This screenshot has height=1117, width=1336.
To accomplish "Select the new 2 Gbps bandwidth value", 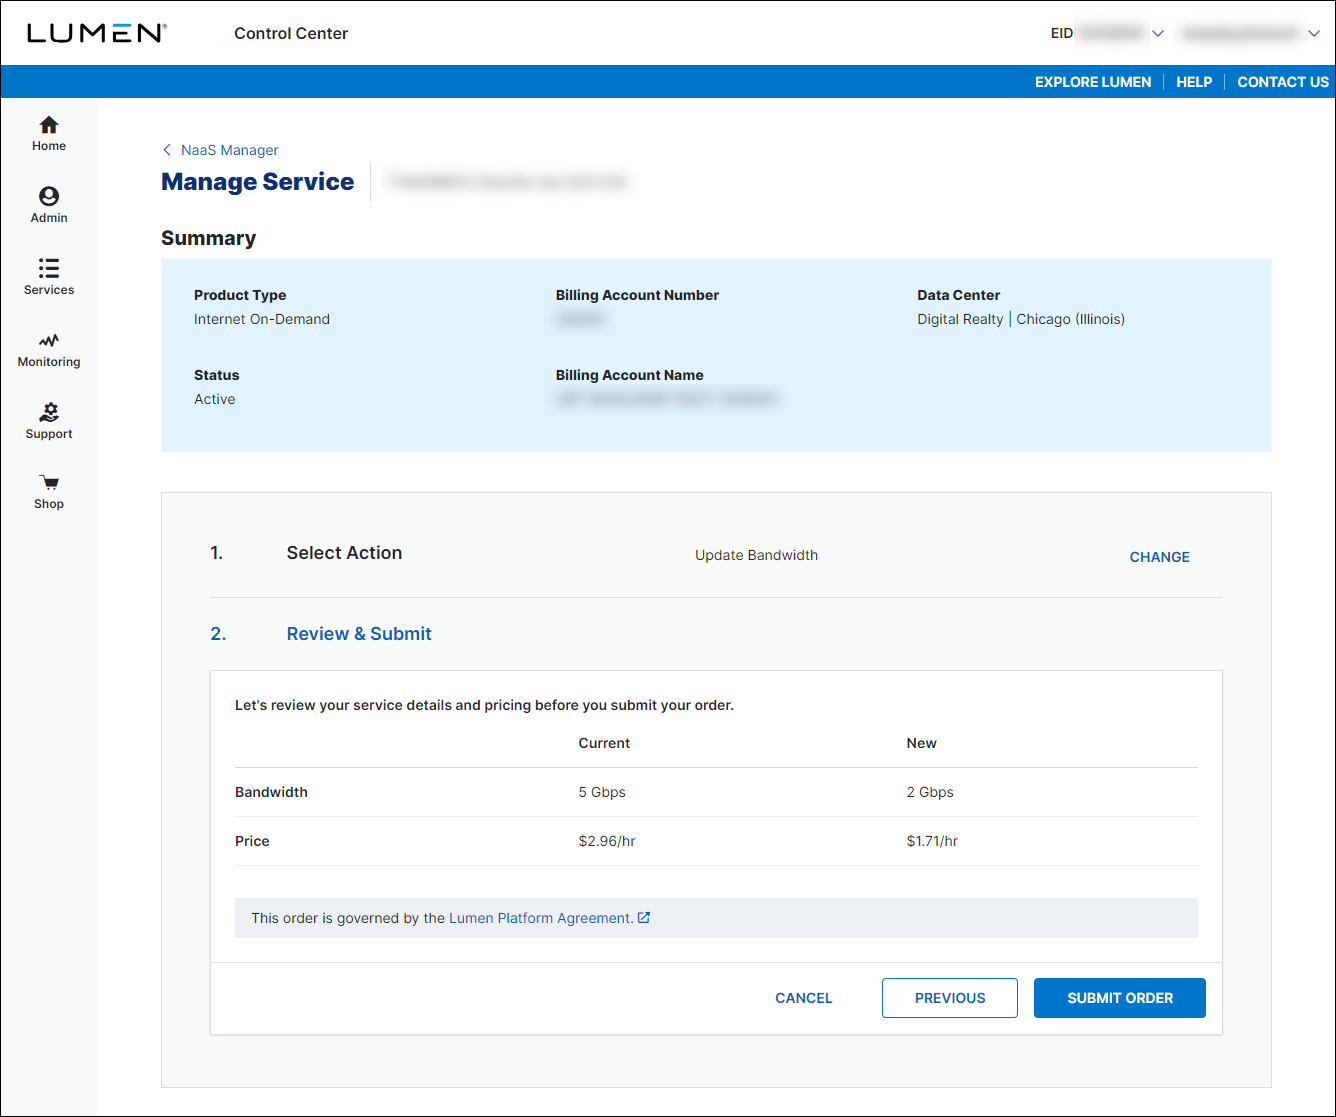I will point(930,792).
